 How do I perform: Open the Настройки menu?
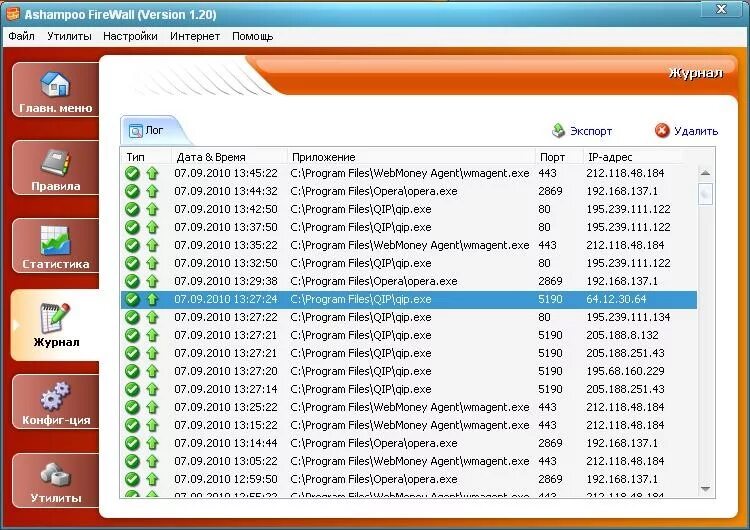coord(130,36)
